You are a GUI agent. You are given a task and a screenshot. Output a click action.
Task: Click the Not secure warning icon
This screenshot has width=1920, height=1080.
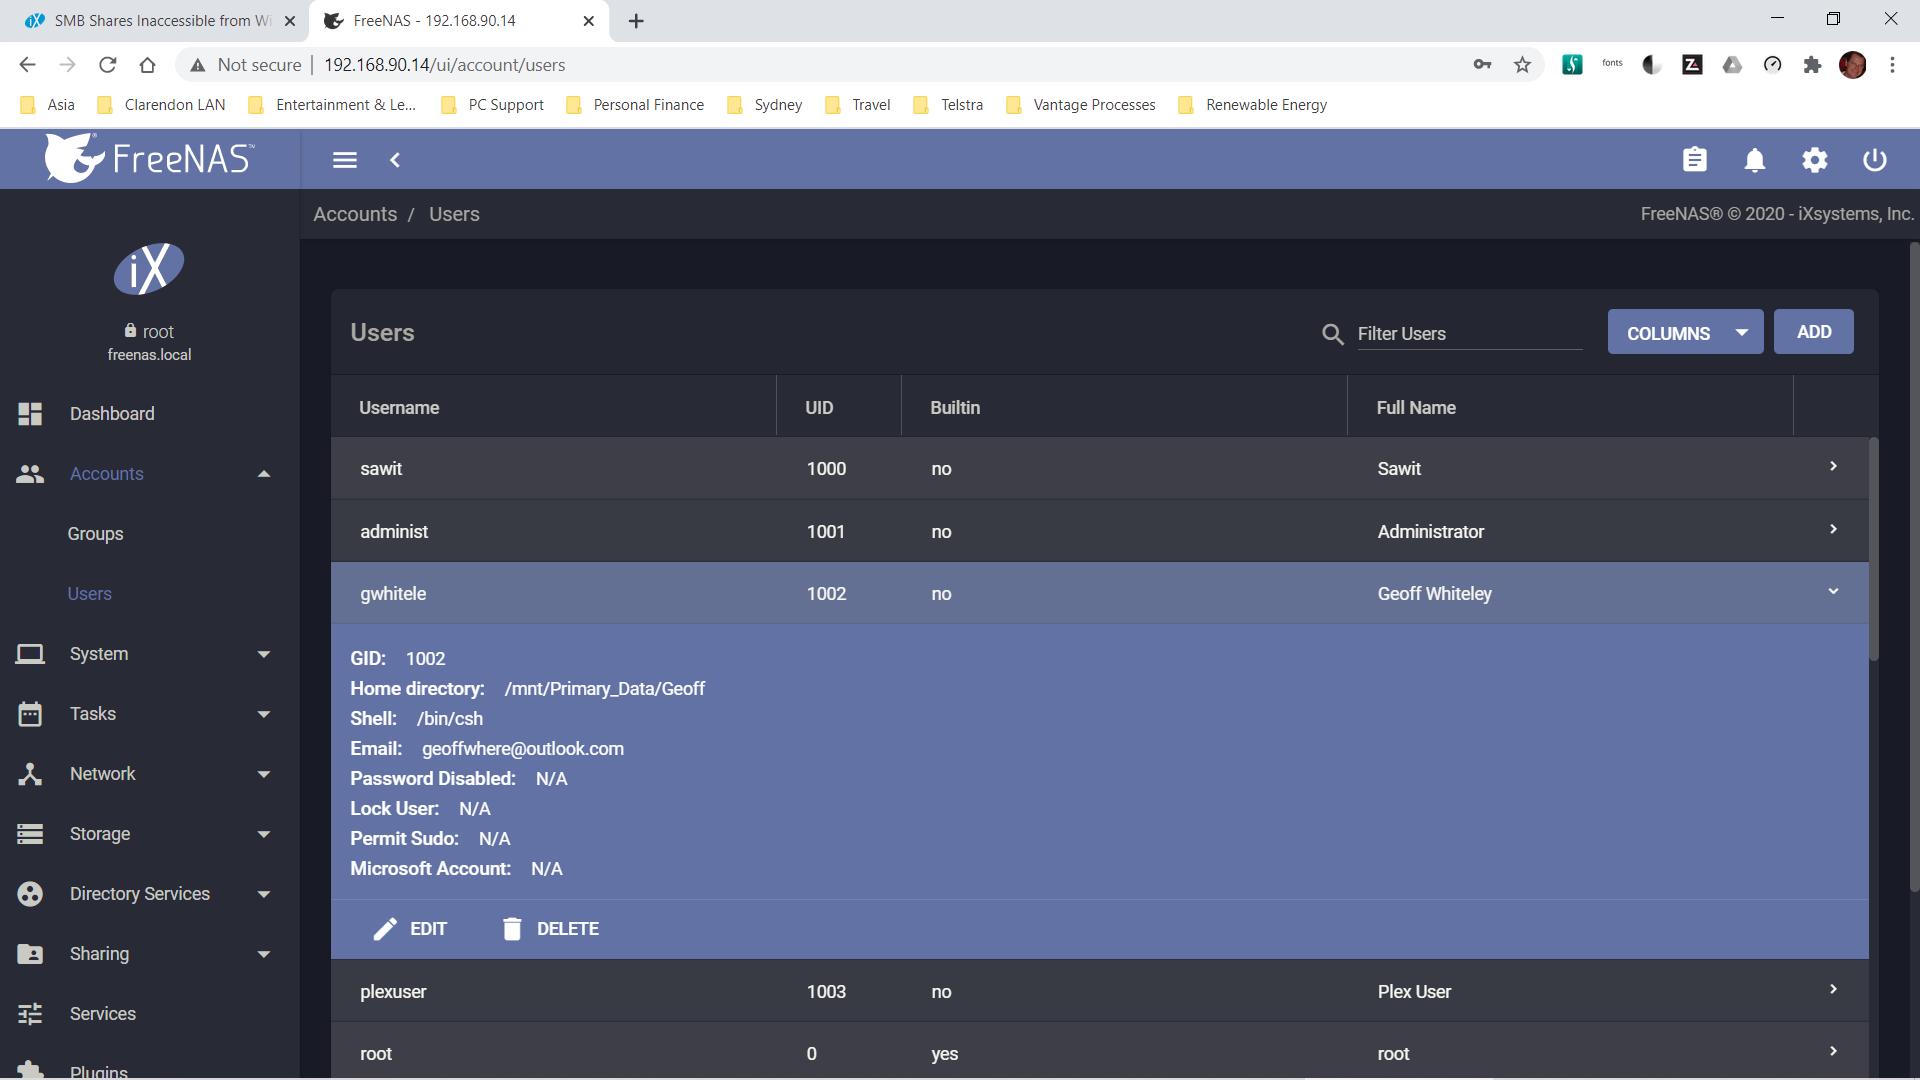click(198, 65)
